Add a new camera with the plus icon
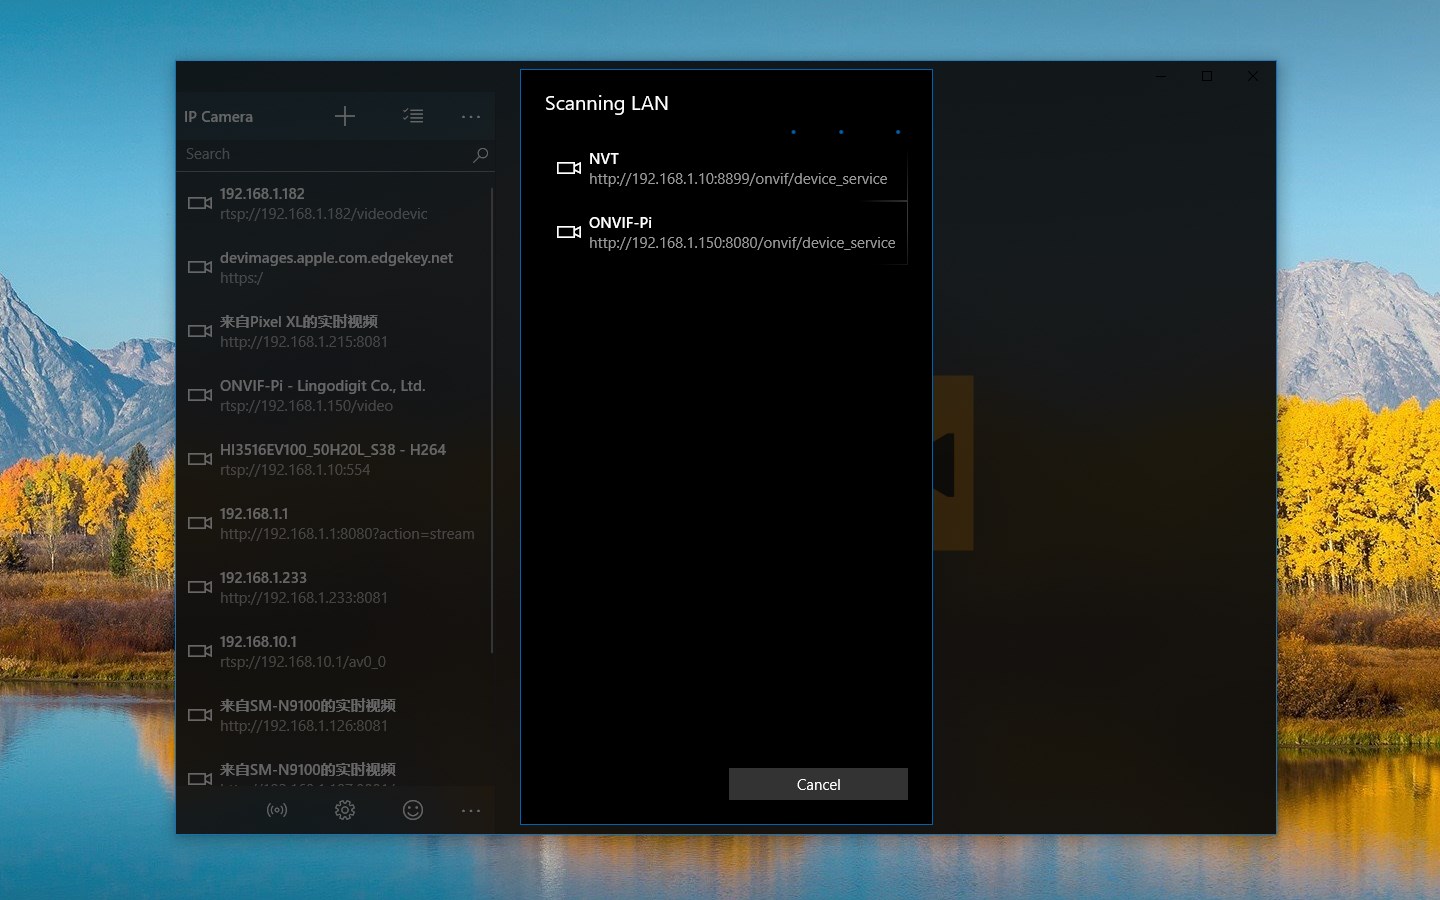 (x=345, y=116)
